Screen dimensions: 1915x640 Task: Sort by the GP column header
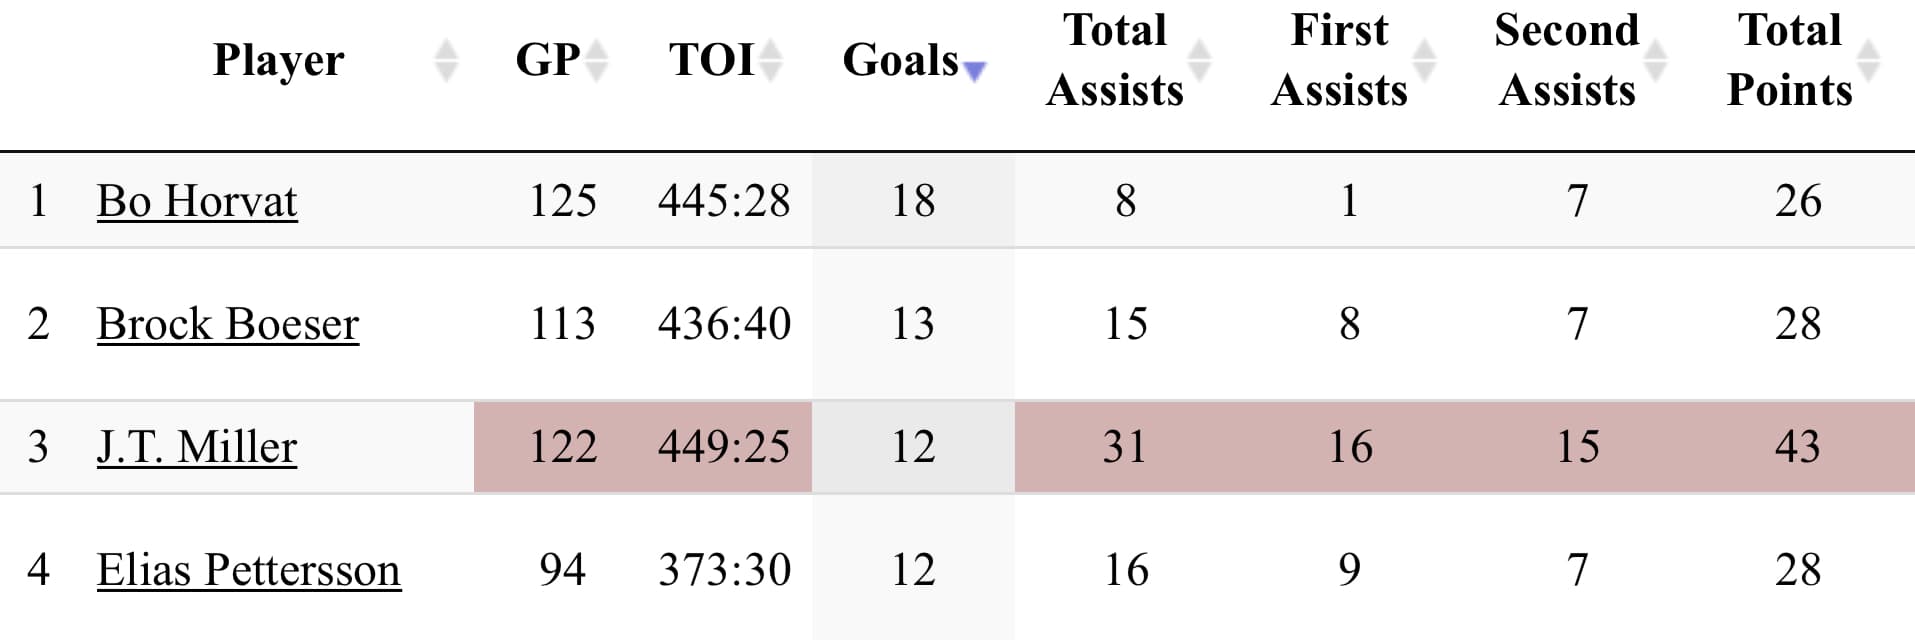pos(547,60)
